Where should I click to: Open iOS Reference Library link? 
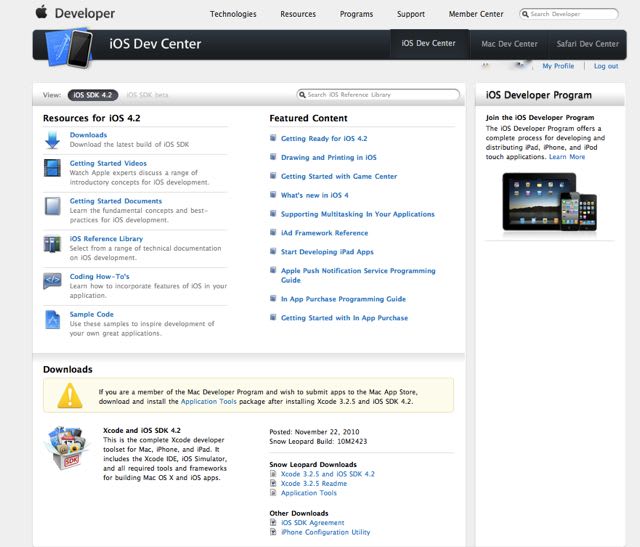coord(106,239)
